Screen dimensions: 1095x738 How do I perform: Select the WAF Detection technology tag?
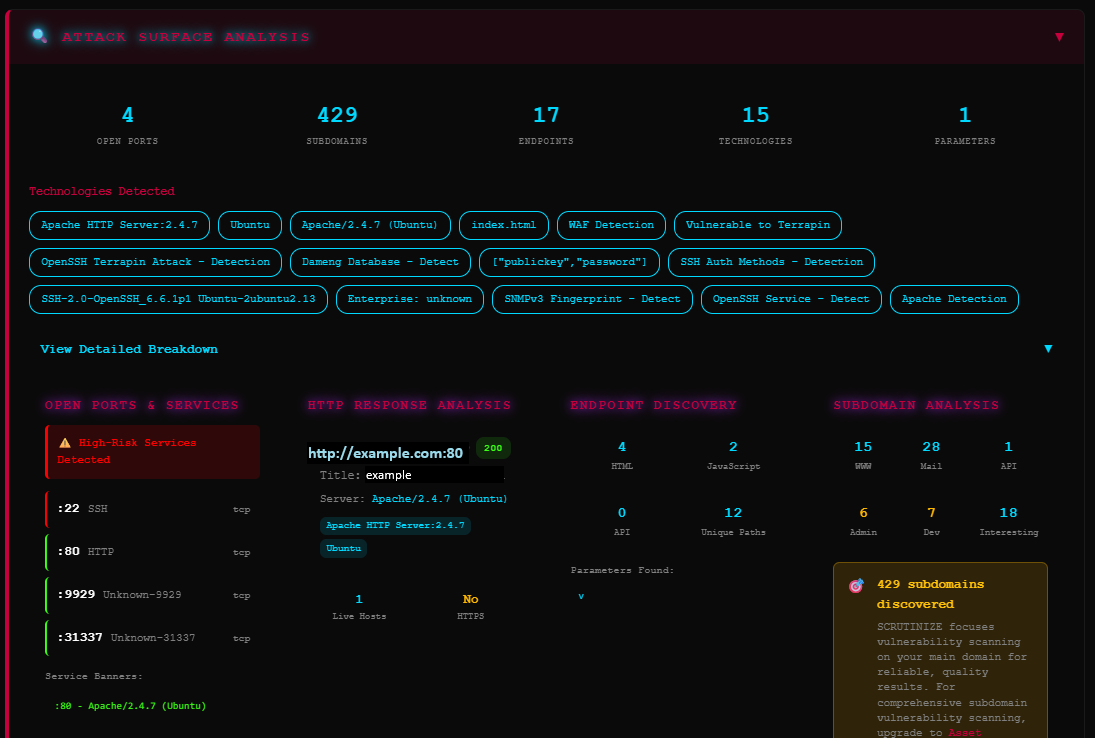tap(610, 225)
